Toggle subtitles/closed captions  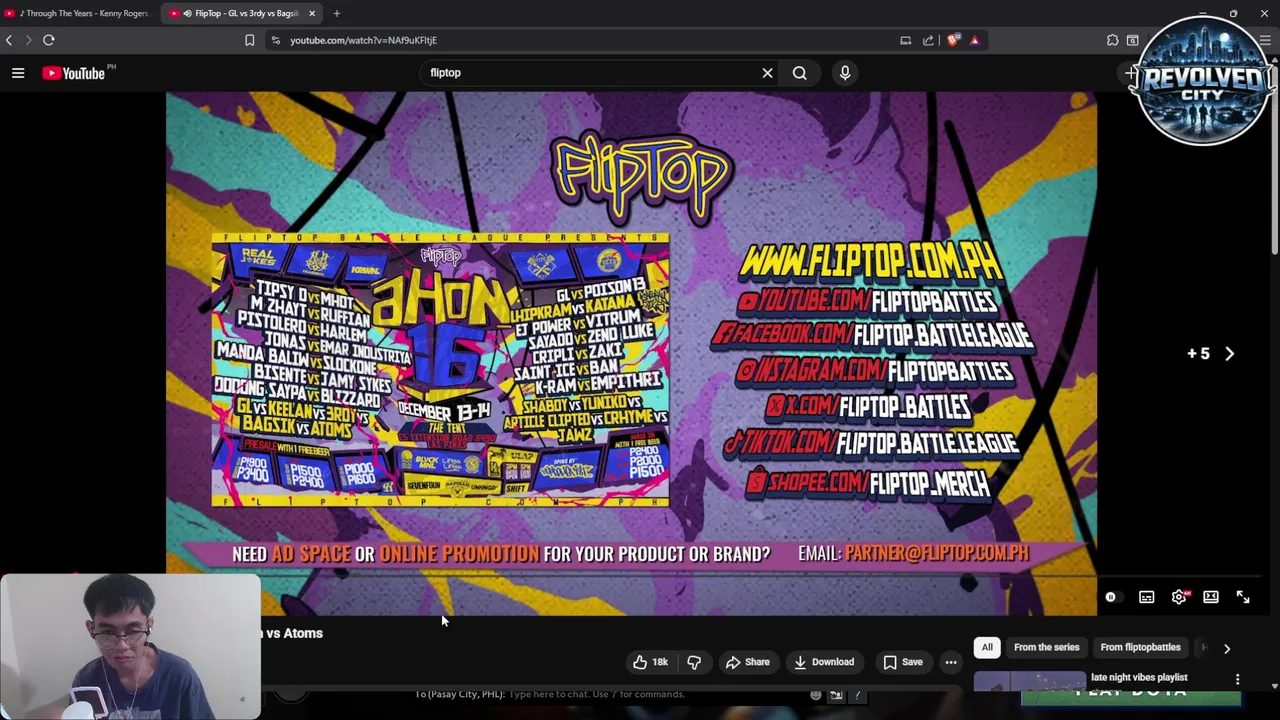click(x=1146, y=597)
